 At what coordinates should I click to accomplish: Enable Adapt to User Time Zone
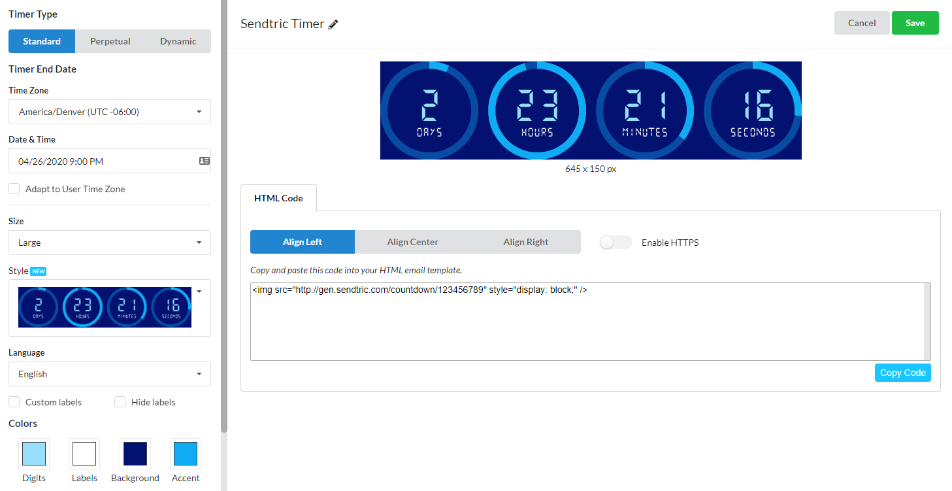click(14, 189)
